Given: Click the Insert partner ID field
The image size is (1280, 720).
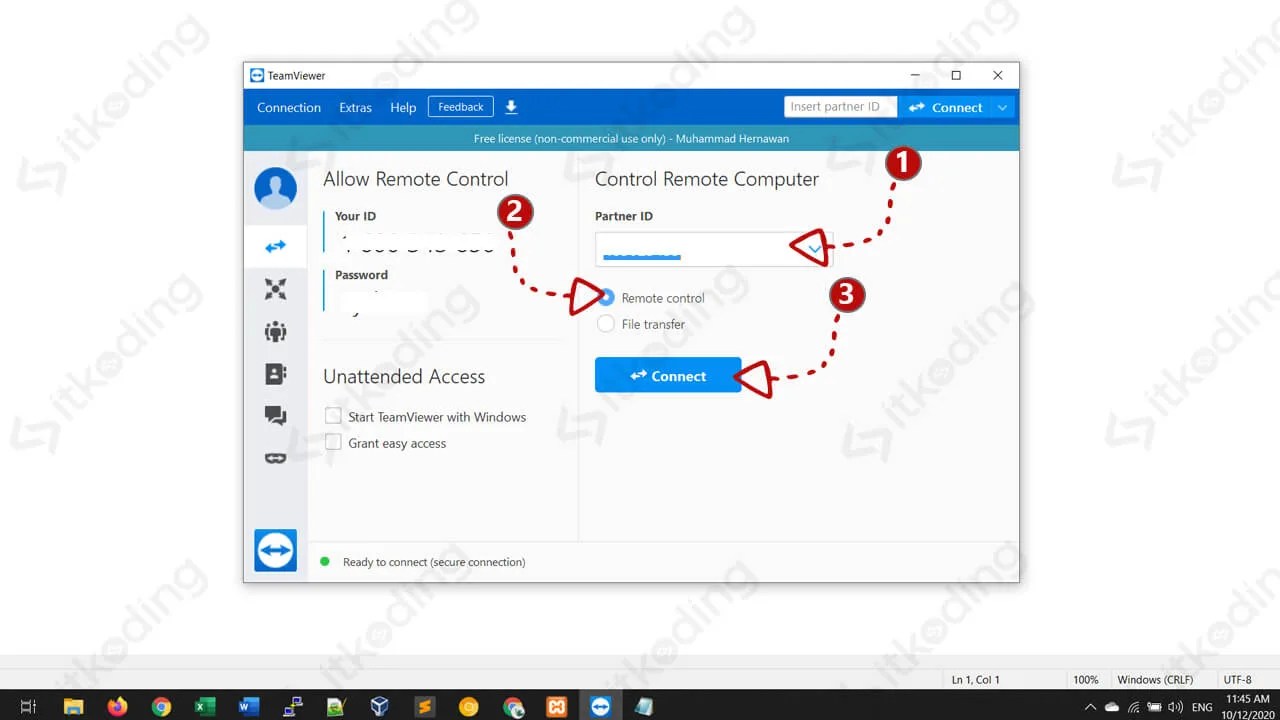Looking at the screenshot, I should [x=840, y=107].
